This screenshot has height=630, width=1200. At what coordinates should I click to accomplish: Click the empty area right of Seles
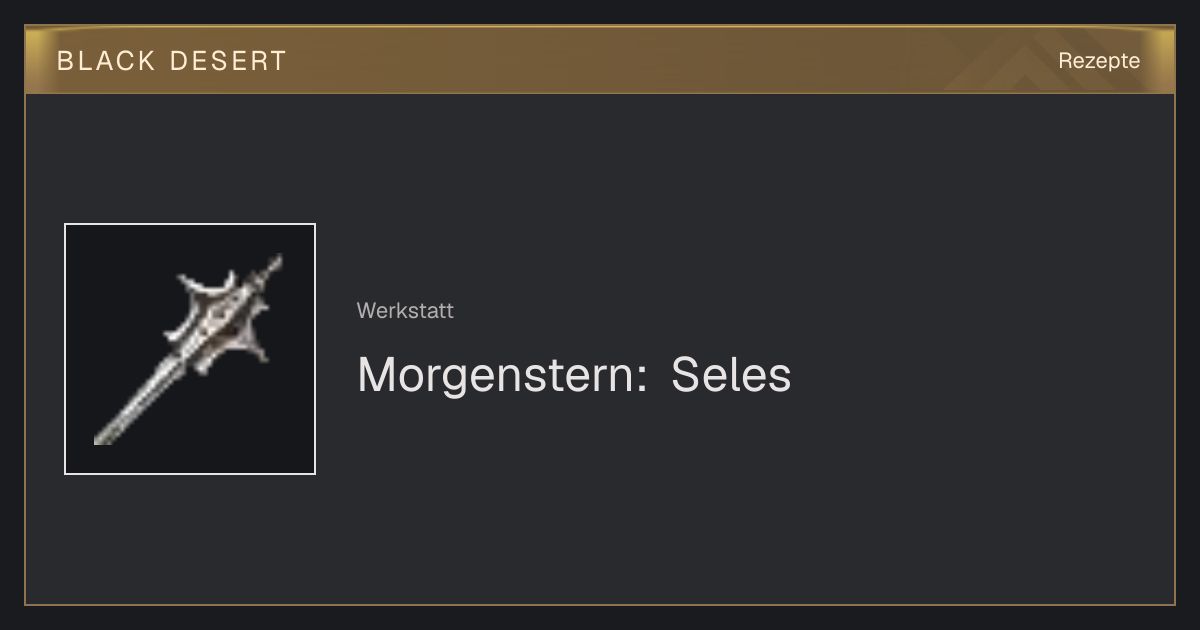[980, 375]
